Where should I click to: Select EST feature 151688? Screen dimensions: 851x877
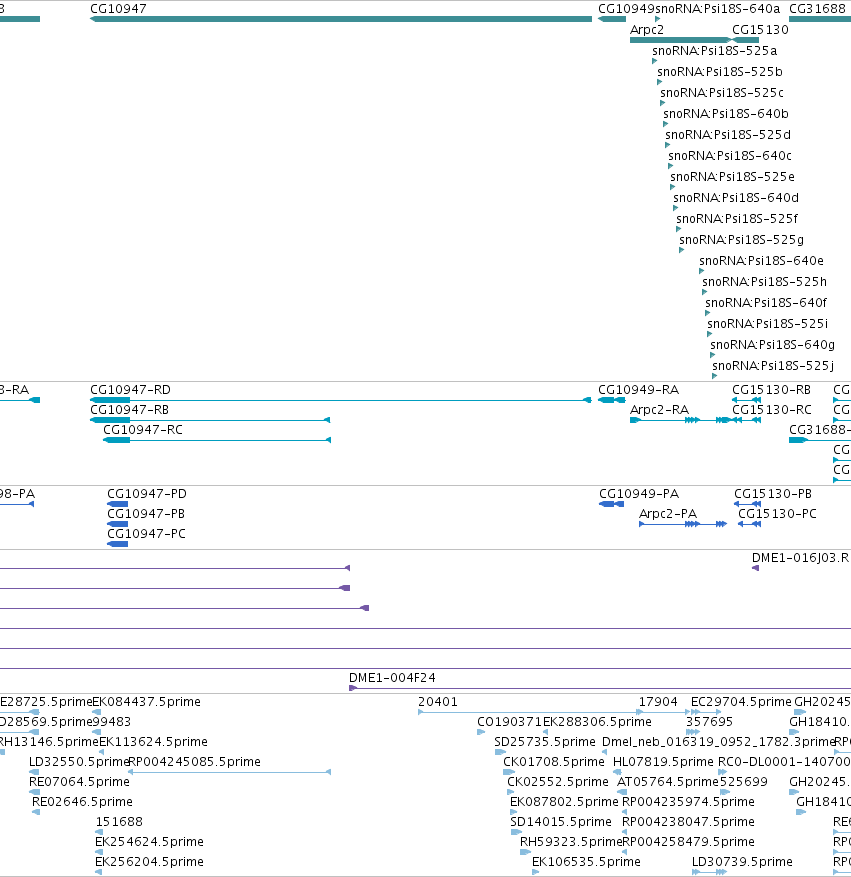click(x=99, y=833)
